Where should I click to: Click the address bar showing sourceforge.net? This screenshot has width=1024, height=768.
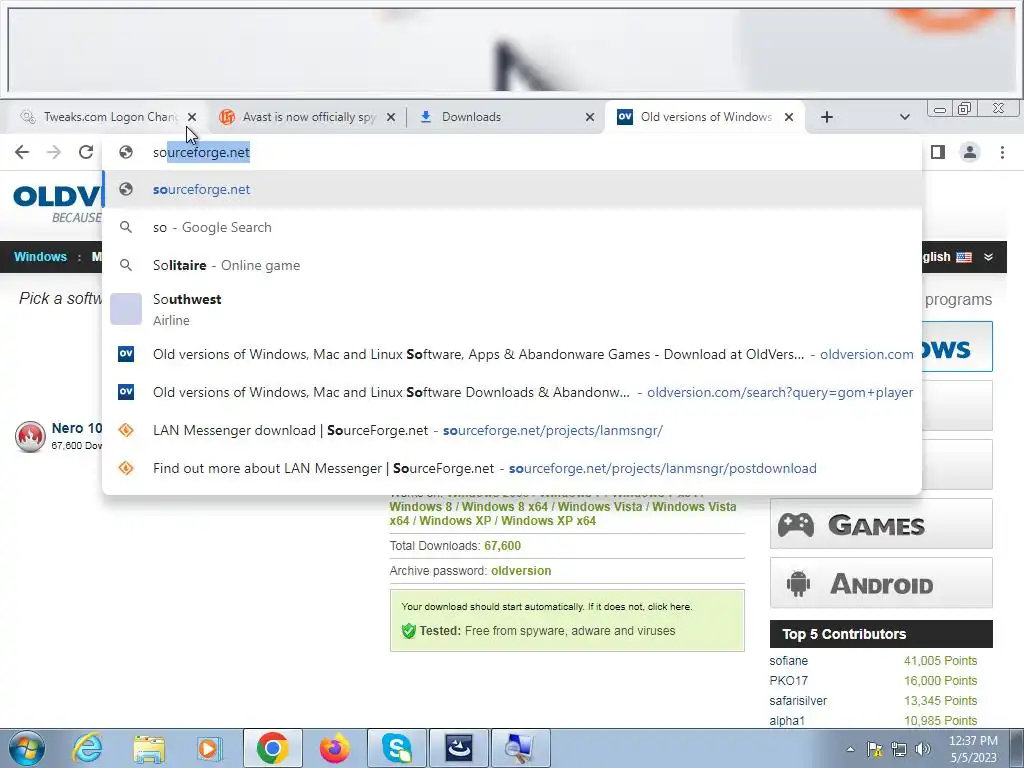tap(512, 152)
